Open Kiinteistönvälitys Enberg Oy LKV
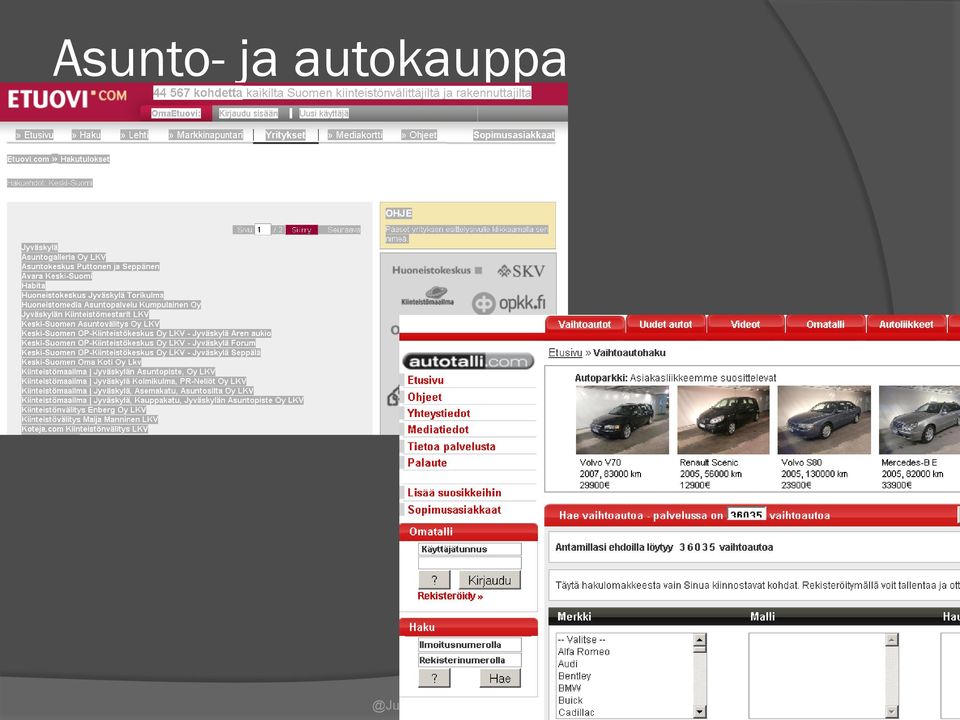The width and height of the screenshot is (960, 720). [x=84, y=410]
